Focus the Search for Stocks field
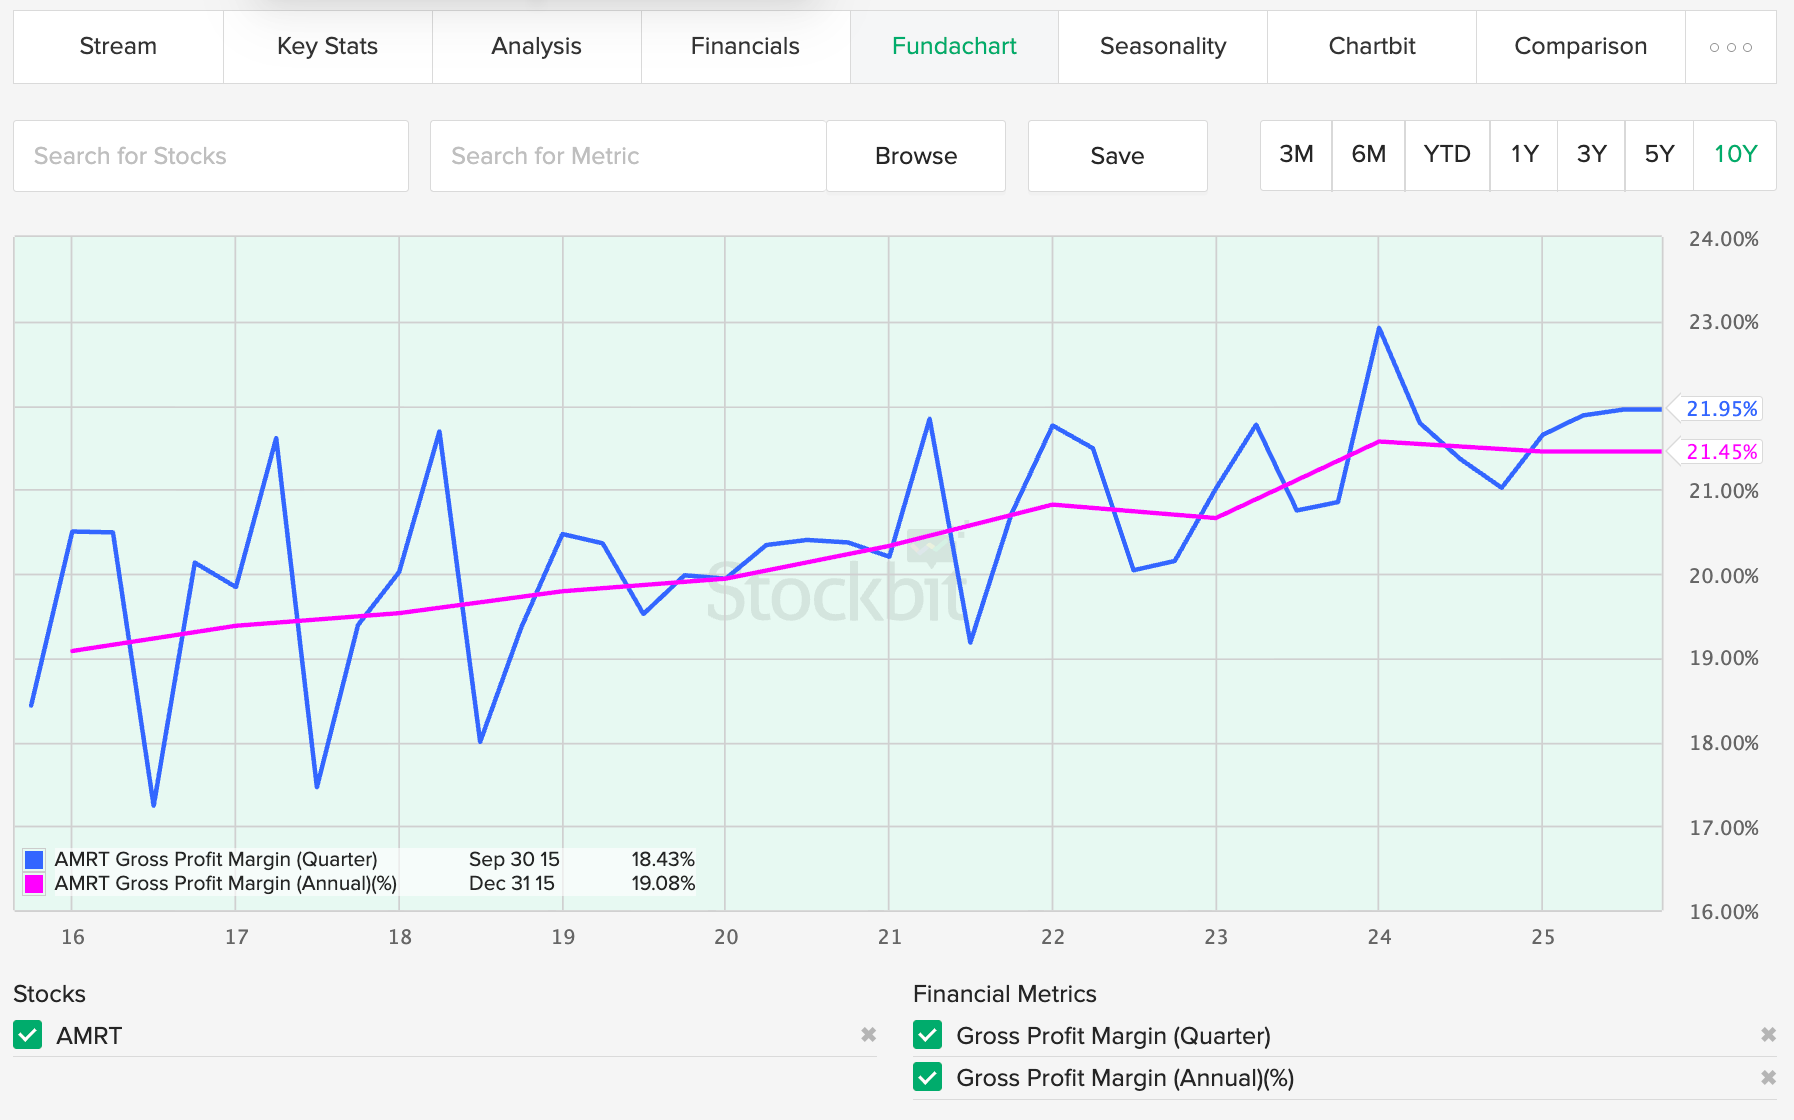1794x1120 pixels. [x=211, y=156]
